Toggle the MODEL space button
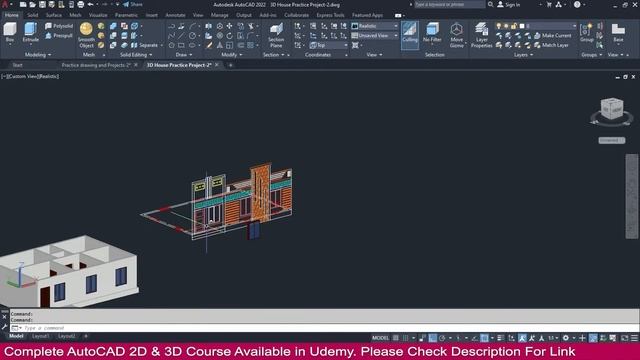 (x=380, y=338)
